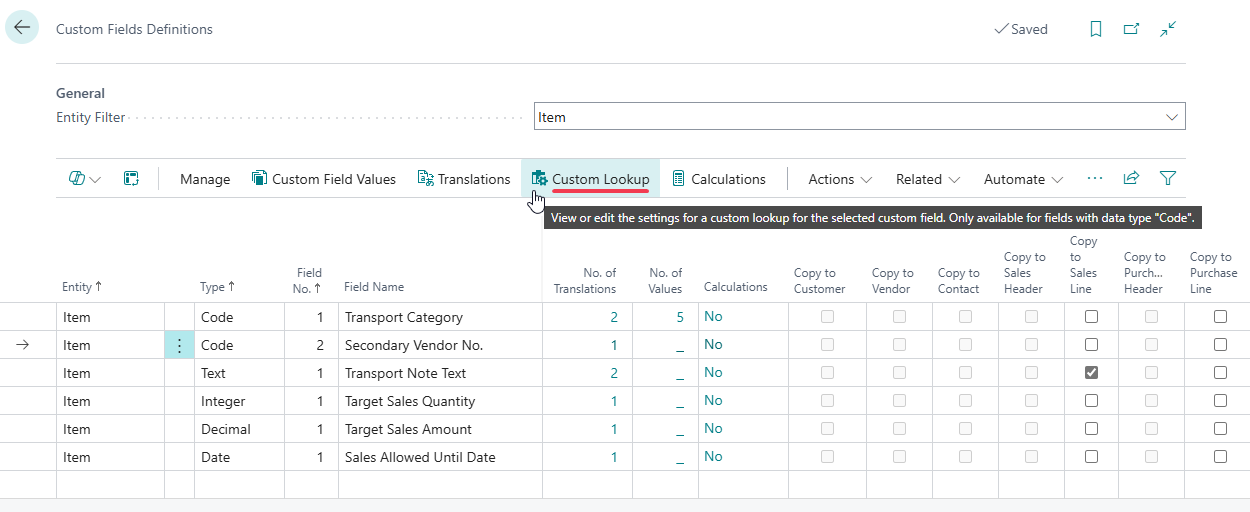Screen dimensions: 1250x512
Task: Open page in new window icon
Action: 1131,29
